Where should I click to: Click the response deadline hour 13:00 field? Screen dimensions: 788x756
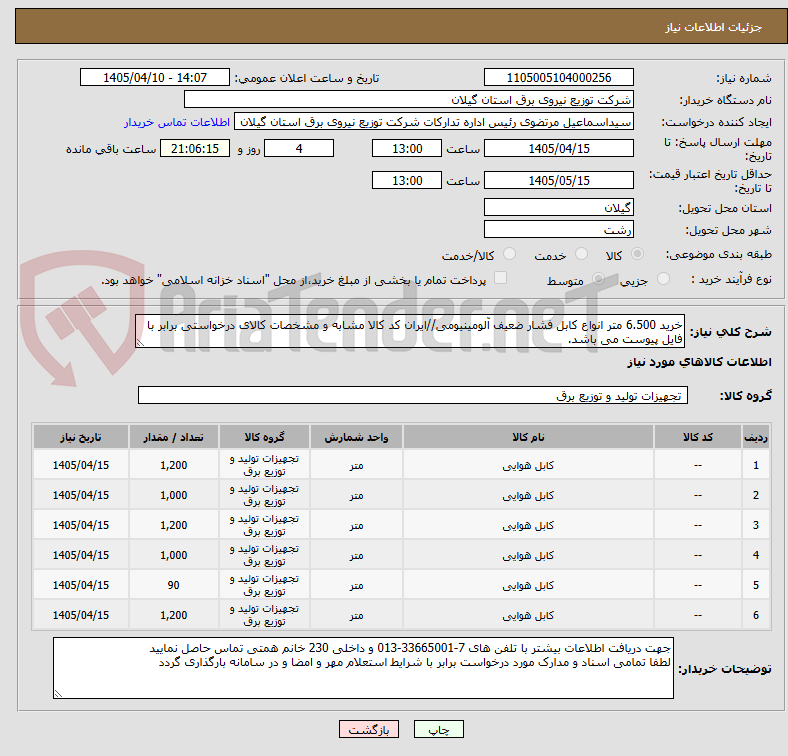(407, 148)
